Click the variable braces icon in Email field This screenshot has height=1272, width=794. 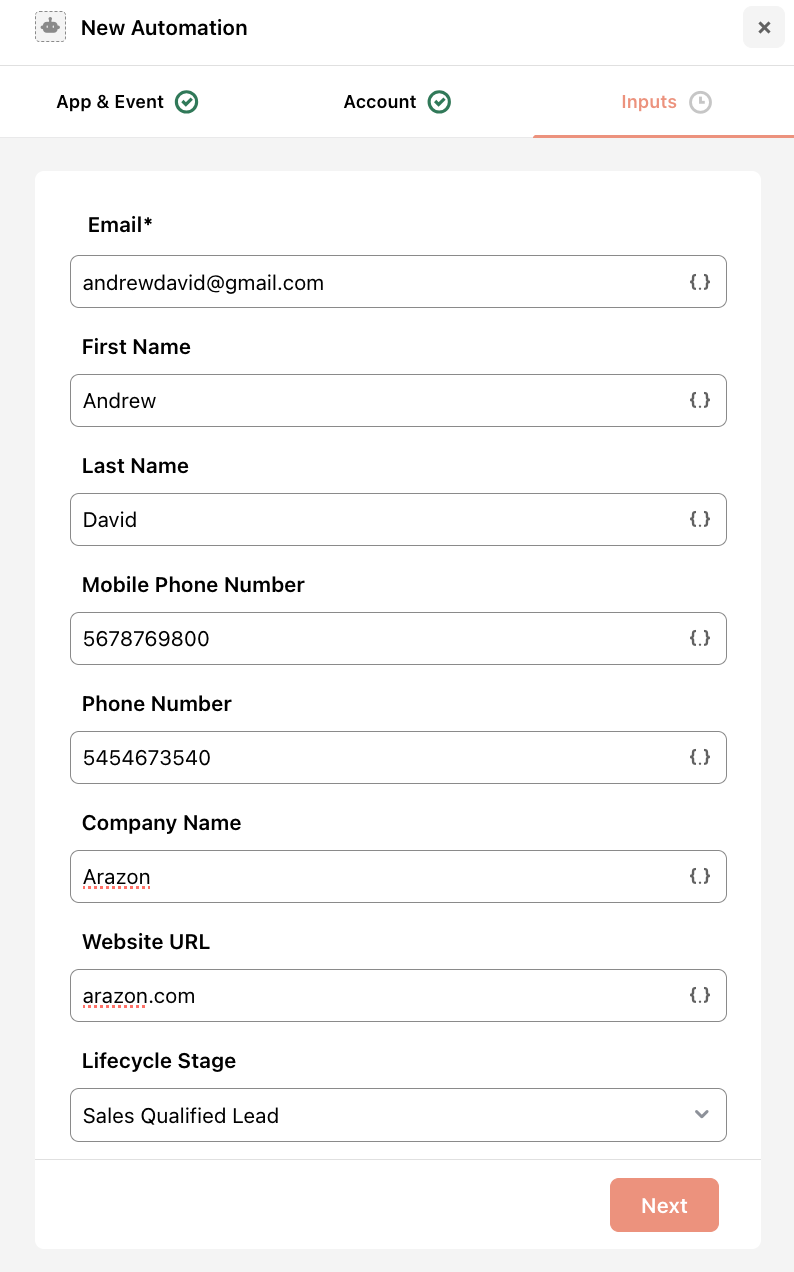[x=700, y=282]
